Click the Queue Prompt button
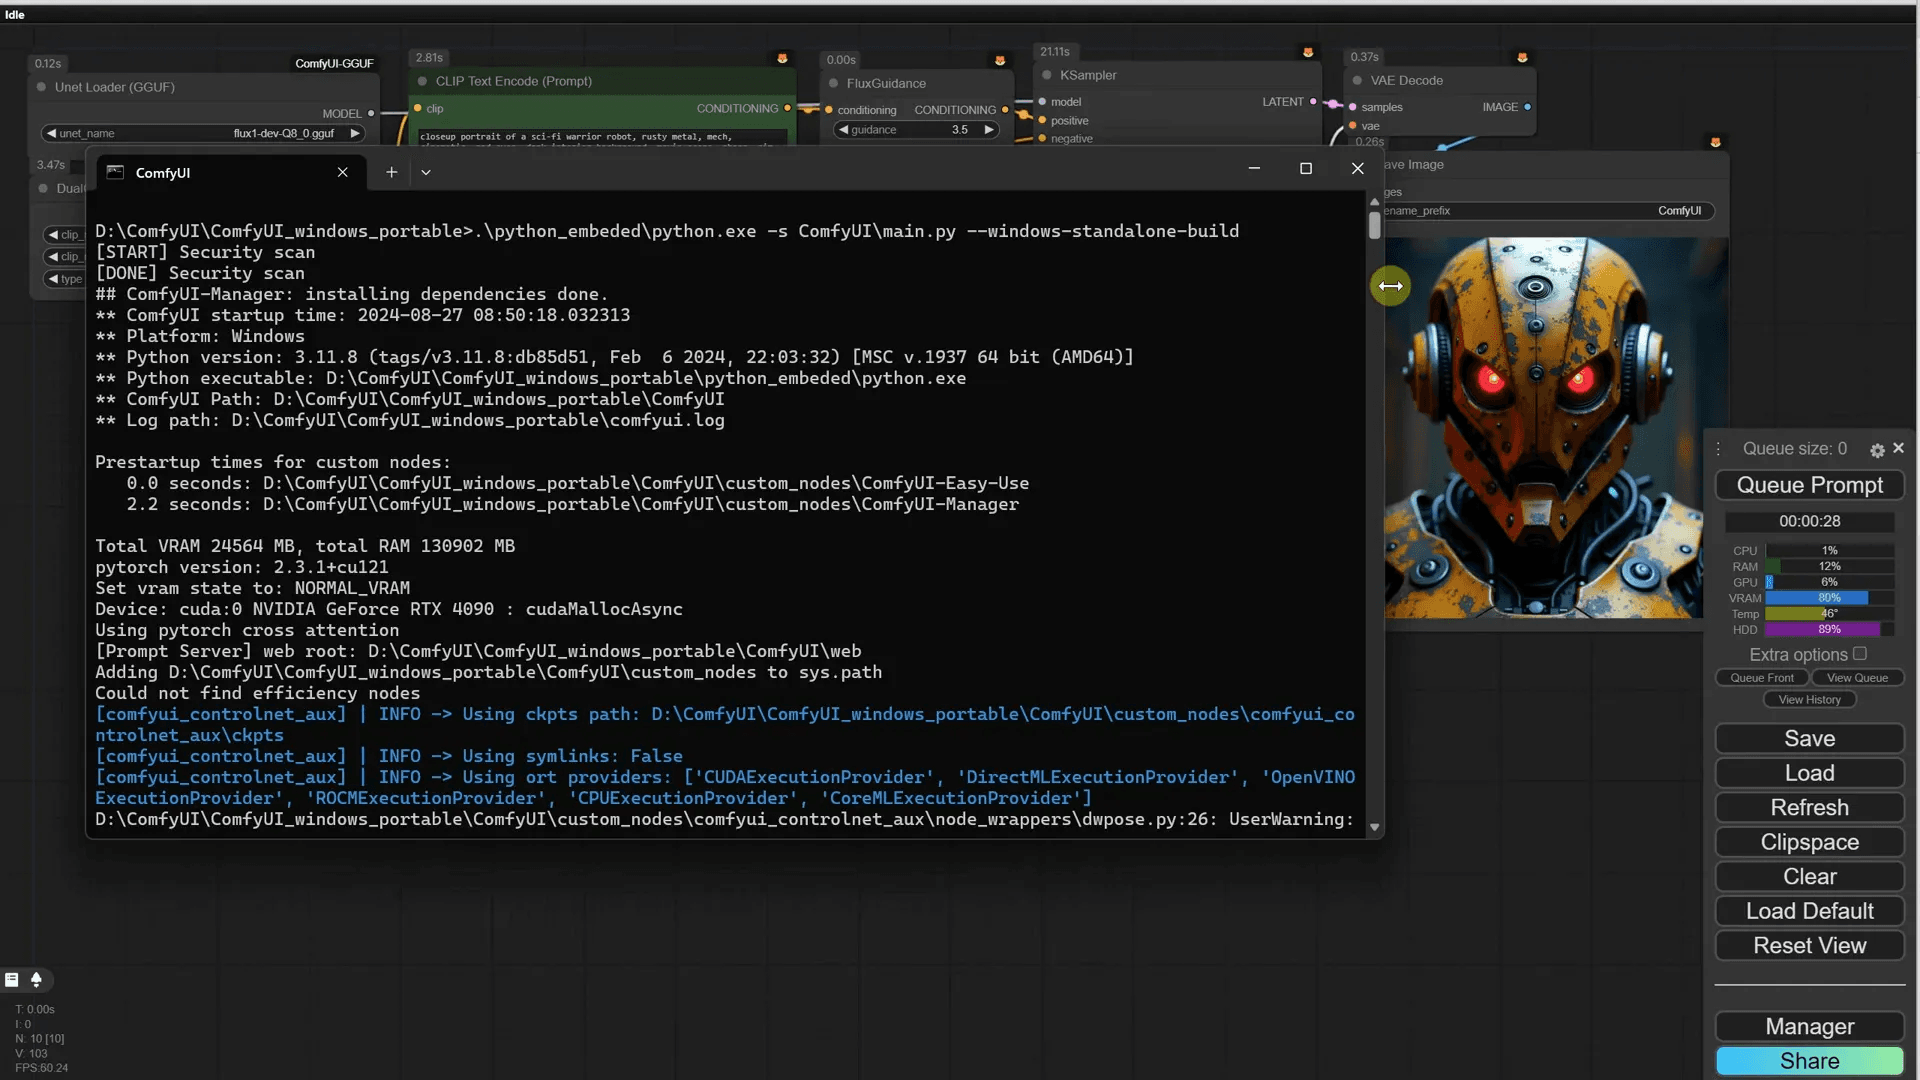The height and width of the screenshot is (1080, 1920). pos(1809,485)
